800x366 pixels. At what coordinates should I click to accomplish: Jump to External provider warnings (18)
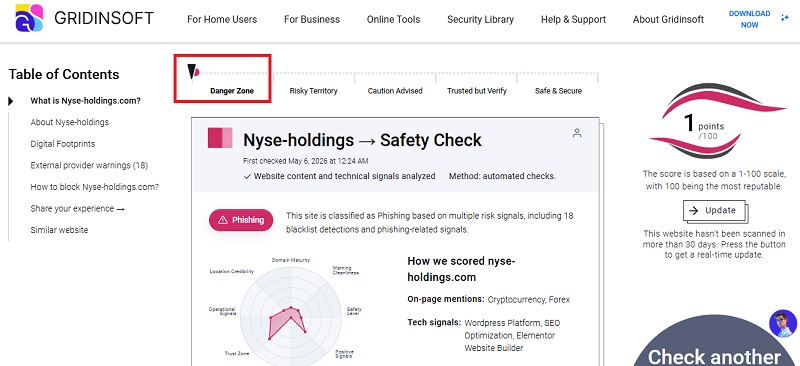pos(89,165)
